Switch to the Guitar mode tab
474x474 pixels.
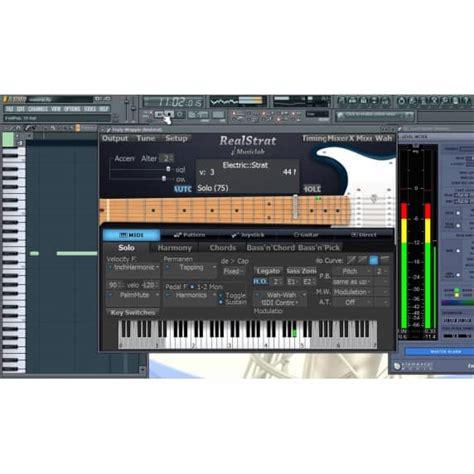pos(306,235)
